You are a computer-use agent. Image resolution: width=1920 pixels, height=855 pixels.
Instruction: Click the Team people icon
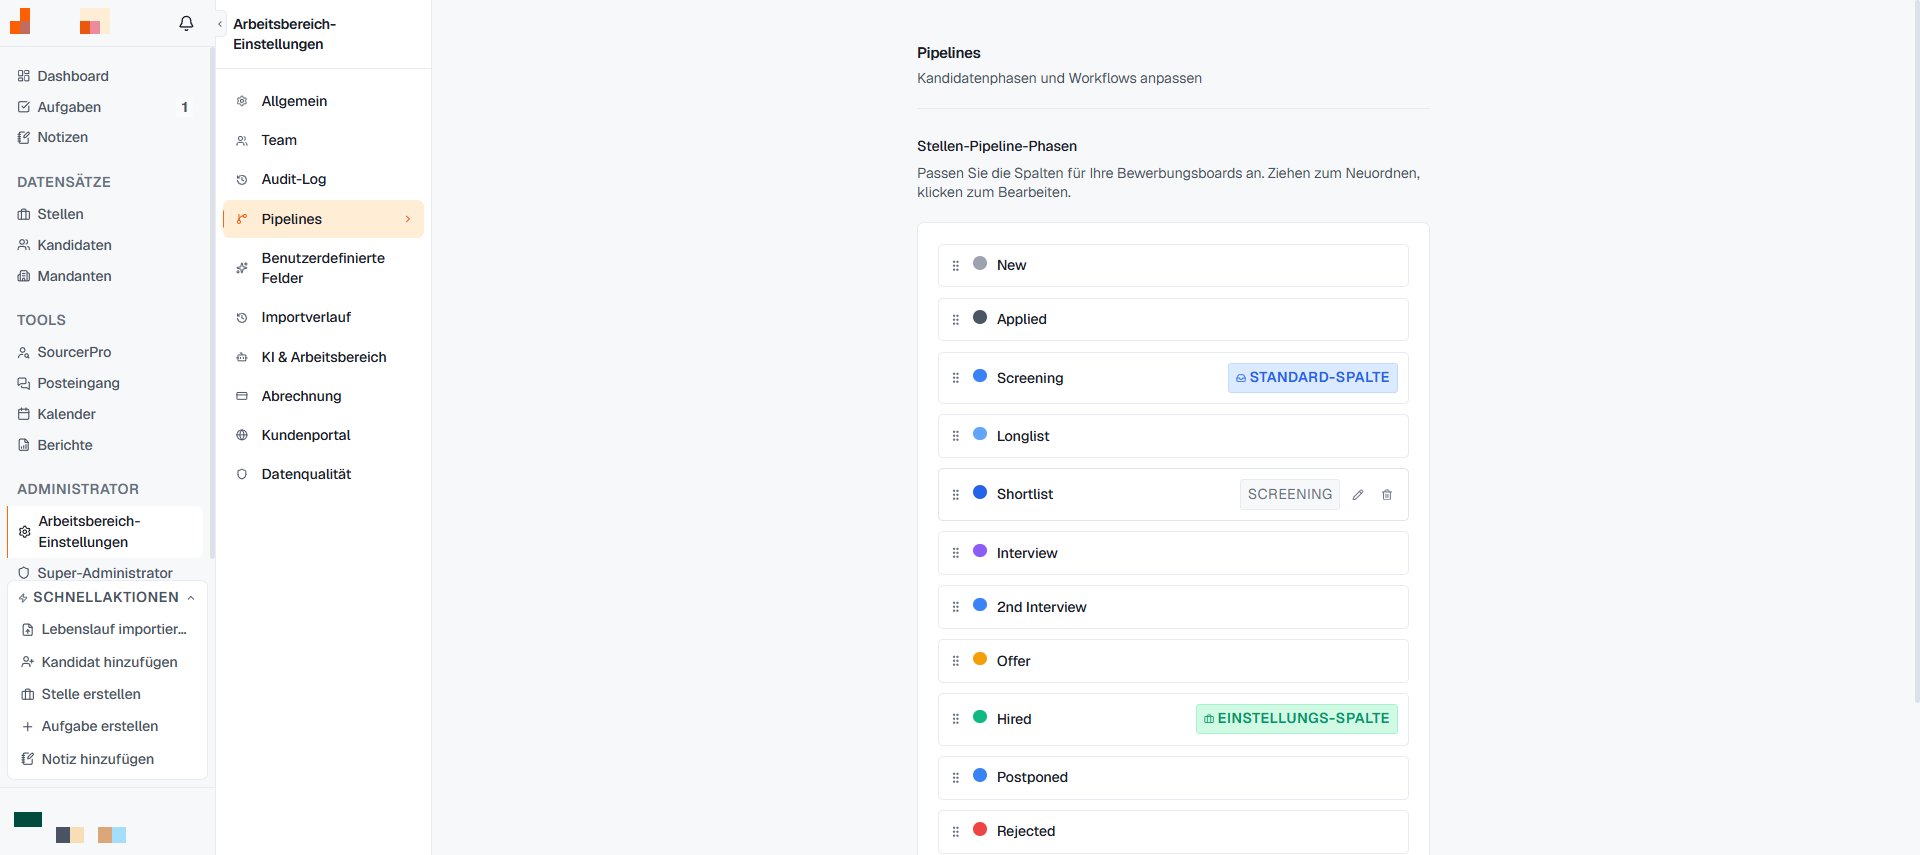[241, 141]
